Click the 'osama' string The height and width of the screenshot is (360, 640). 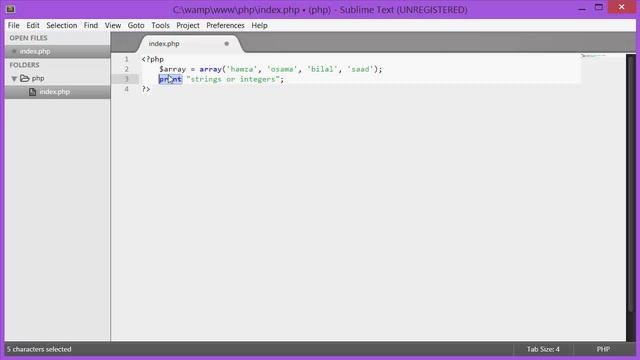282,69
